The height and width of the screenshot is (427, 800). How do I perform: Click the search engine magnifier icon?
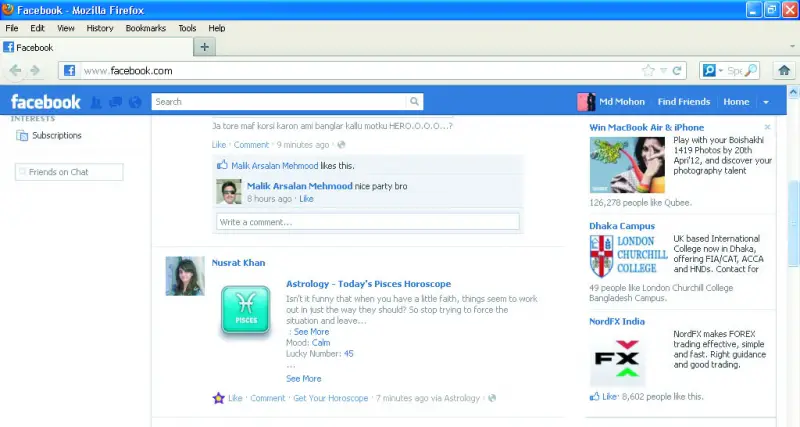click(751, 70)
